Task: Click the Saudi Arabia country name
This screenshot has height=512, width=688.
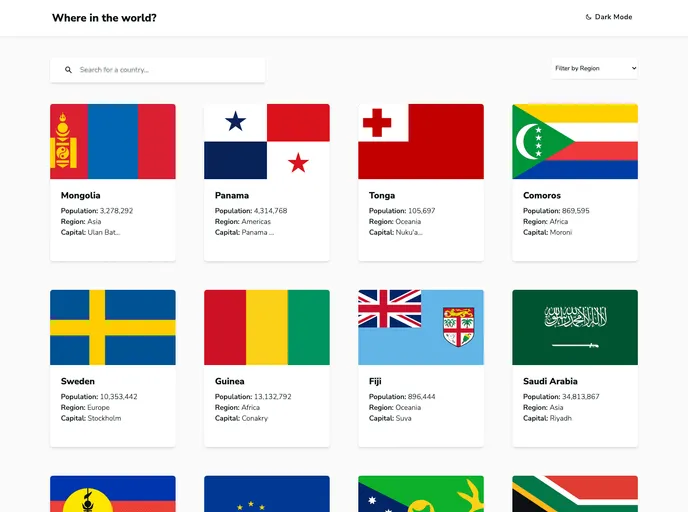Action: point(550,381)
